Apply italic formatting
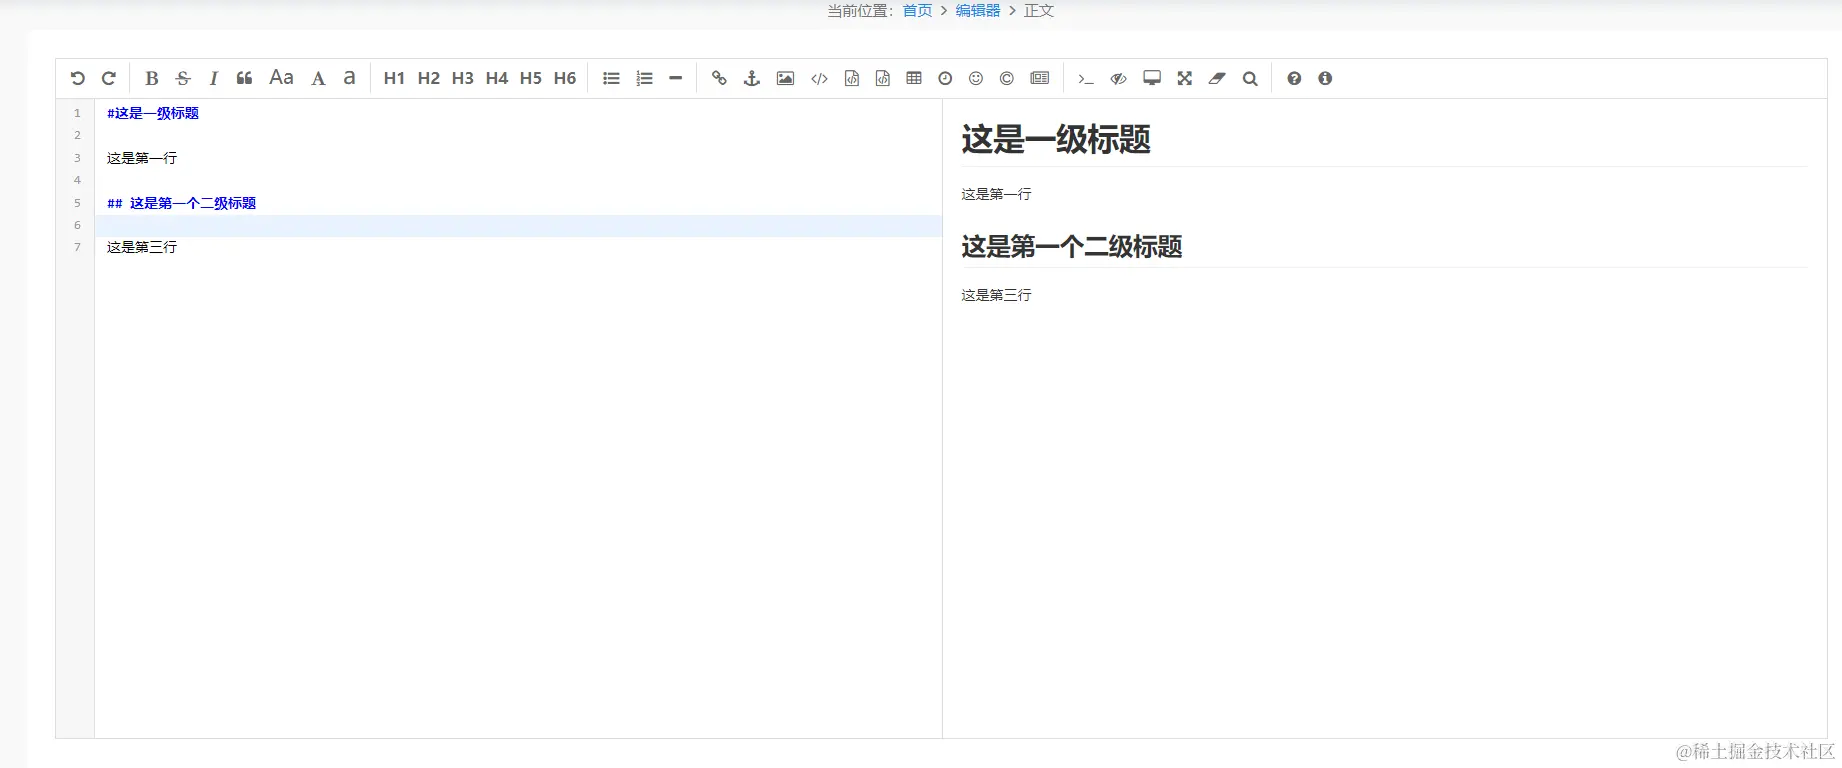 point(213,78)
